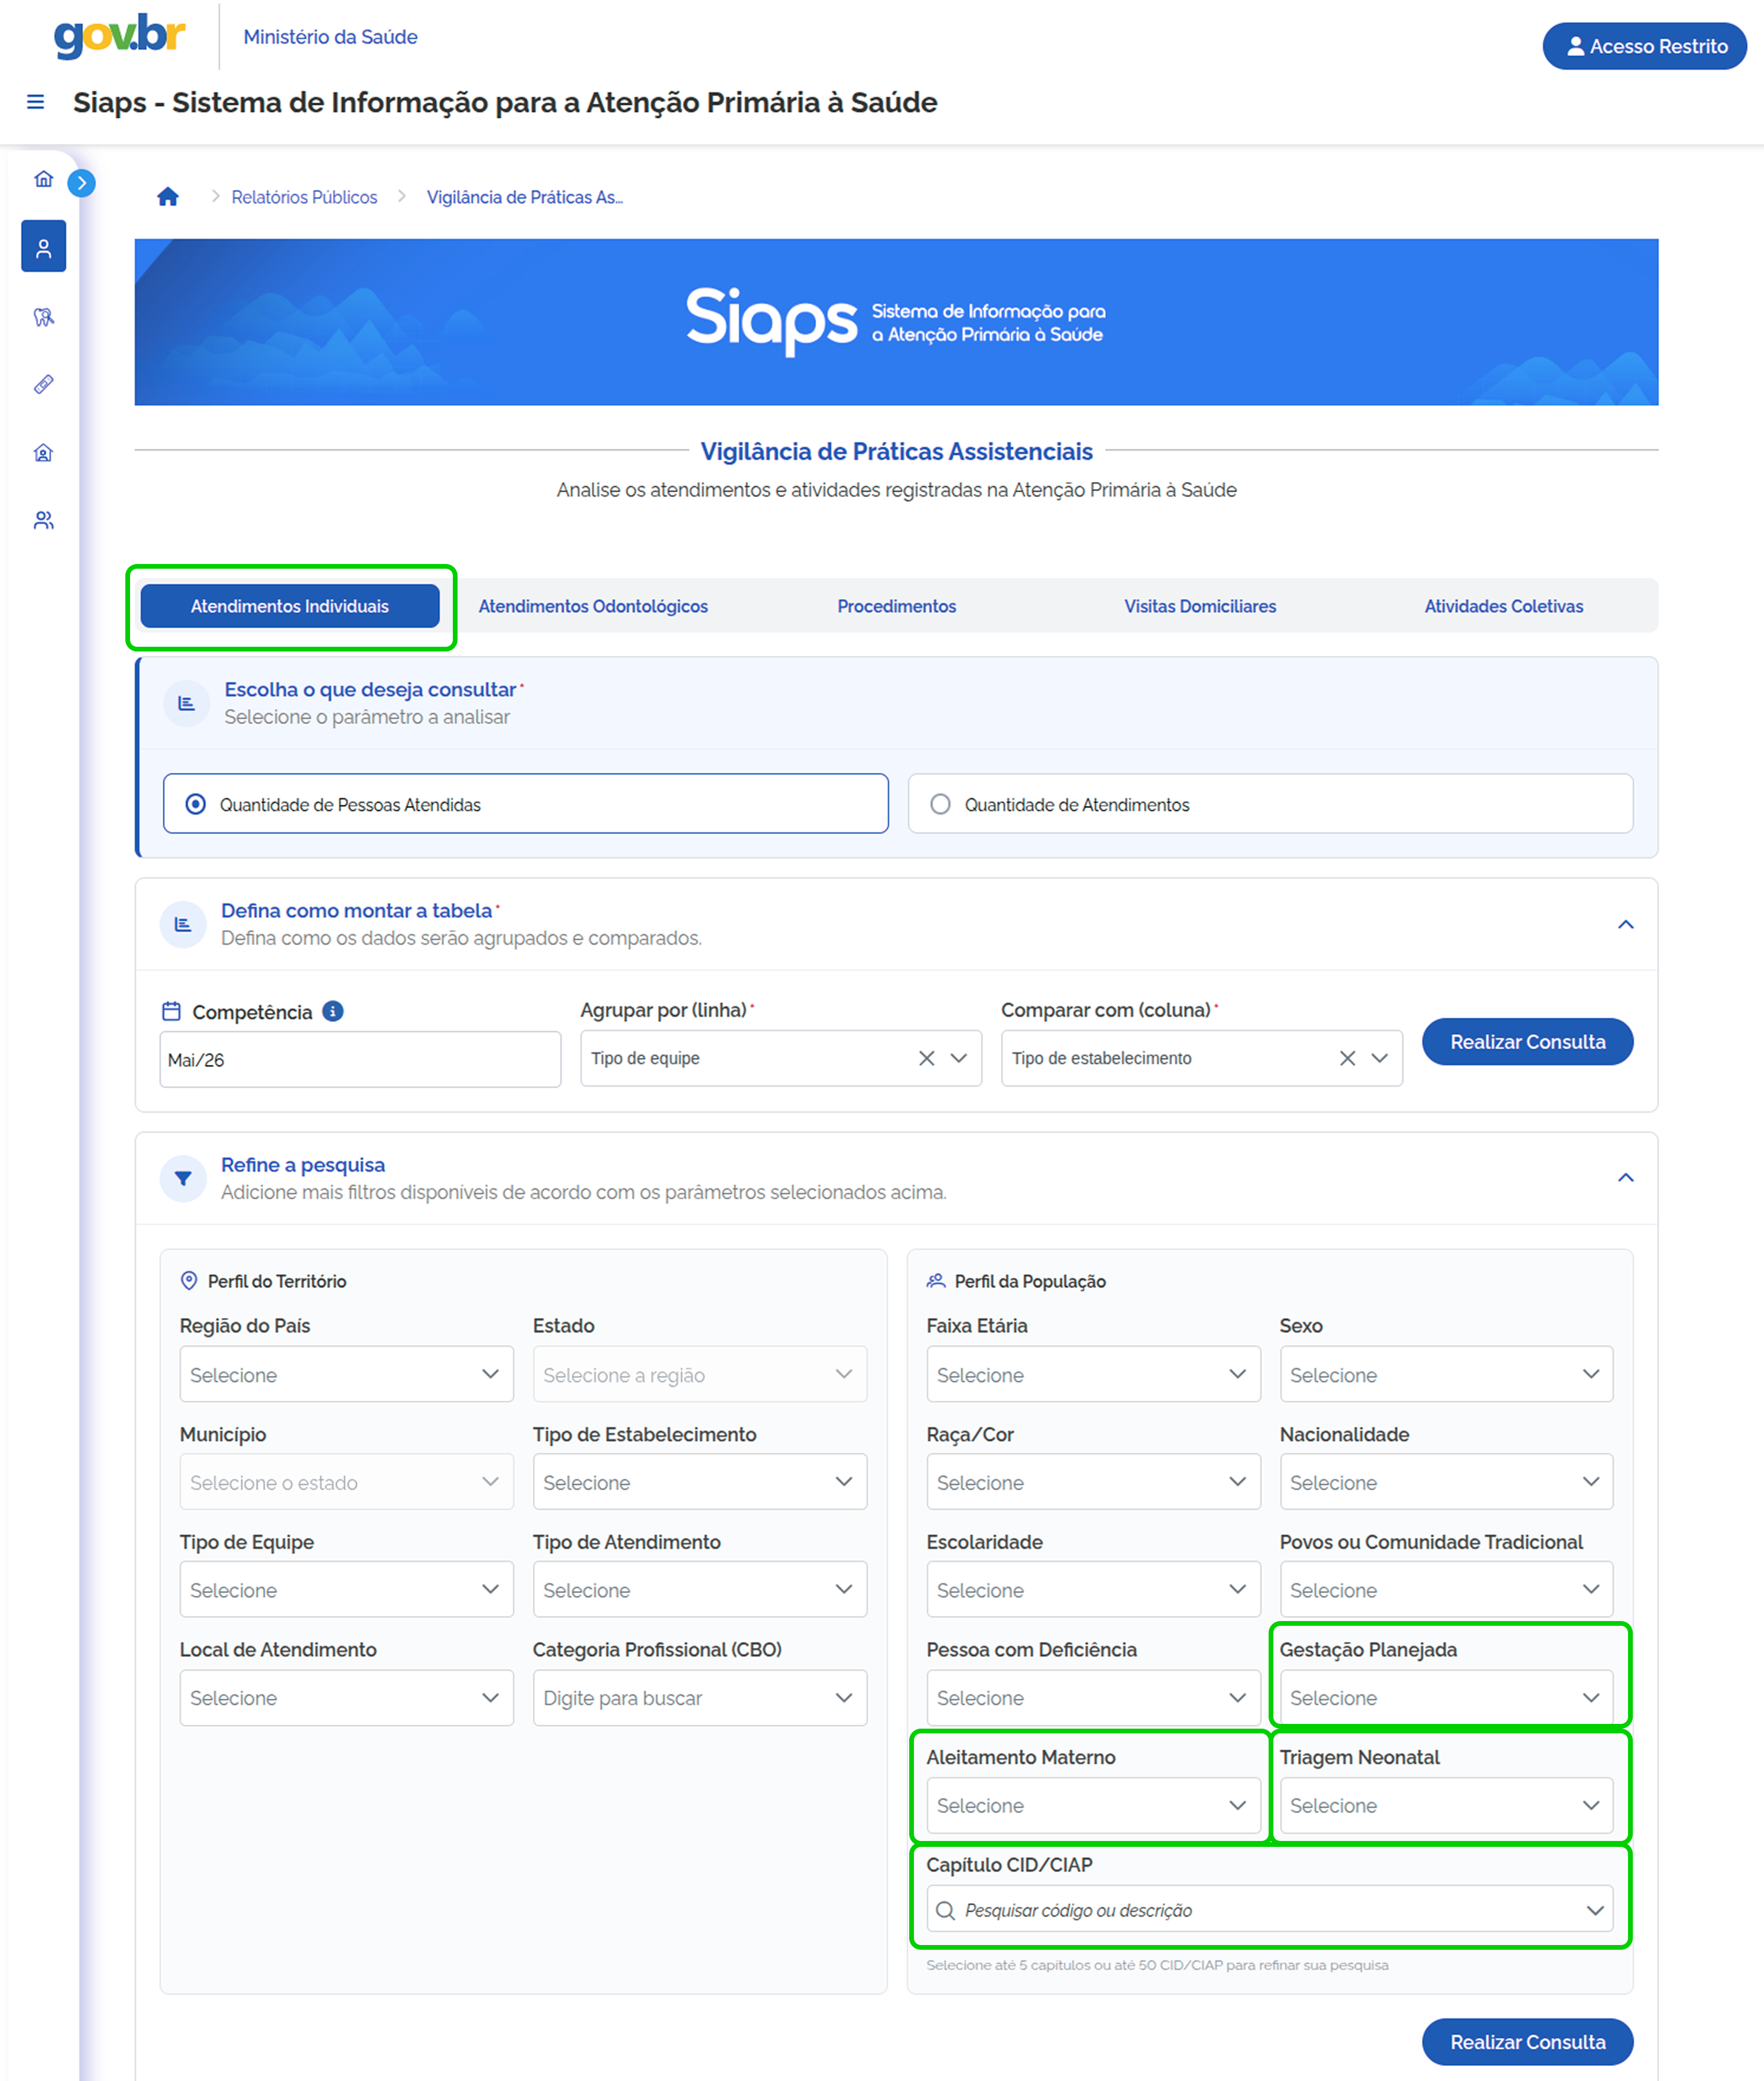The height and width of the screenshot is (2081, 1764).
Task: Click the chart icon beside Escolha o que deseja consultar
Action: (186, 703)
